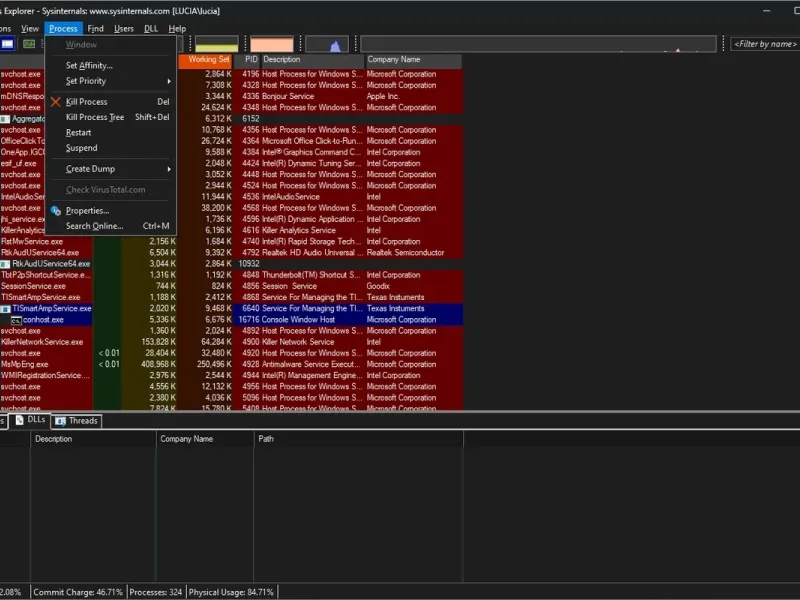This screenshot has height=600, width=800.
Task: Sort lower pane by Company Name header
Action: [187, 439]
